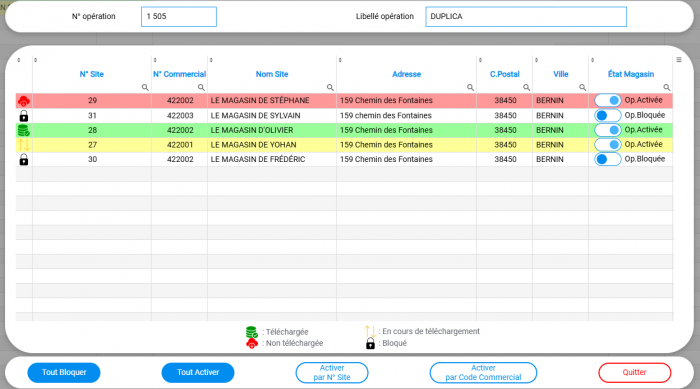Open search in the N° Site column
This screenshot has height=389, width=700.
(145, 88)
